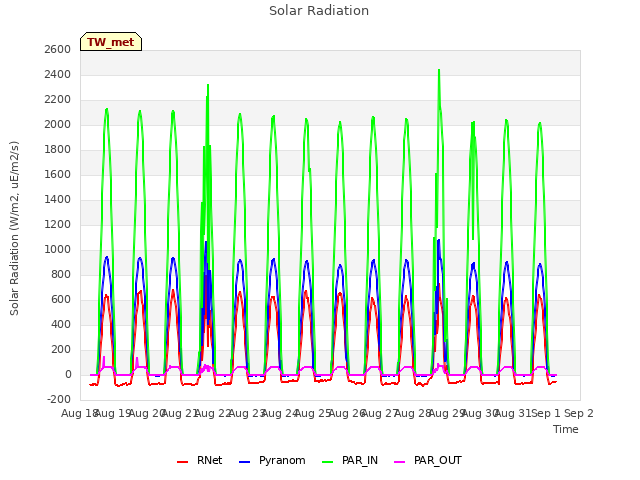The width and height of the screenshot is (640, 480).
Task: Click the blue Pyranom legend color marker
Action: click(x=244, y=462)
